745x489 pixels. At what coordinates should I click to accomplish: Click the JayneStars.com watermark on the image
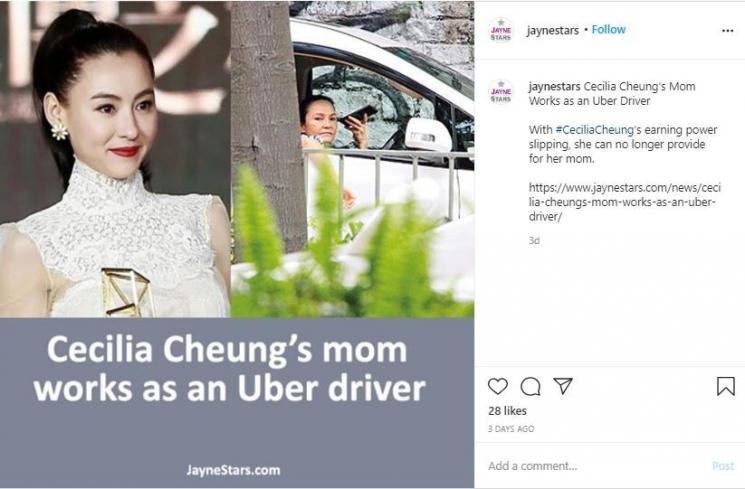click(x=233, y=470)
